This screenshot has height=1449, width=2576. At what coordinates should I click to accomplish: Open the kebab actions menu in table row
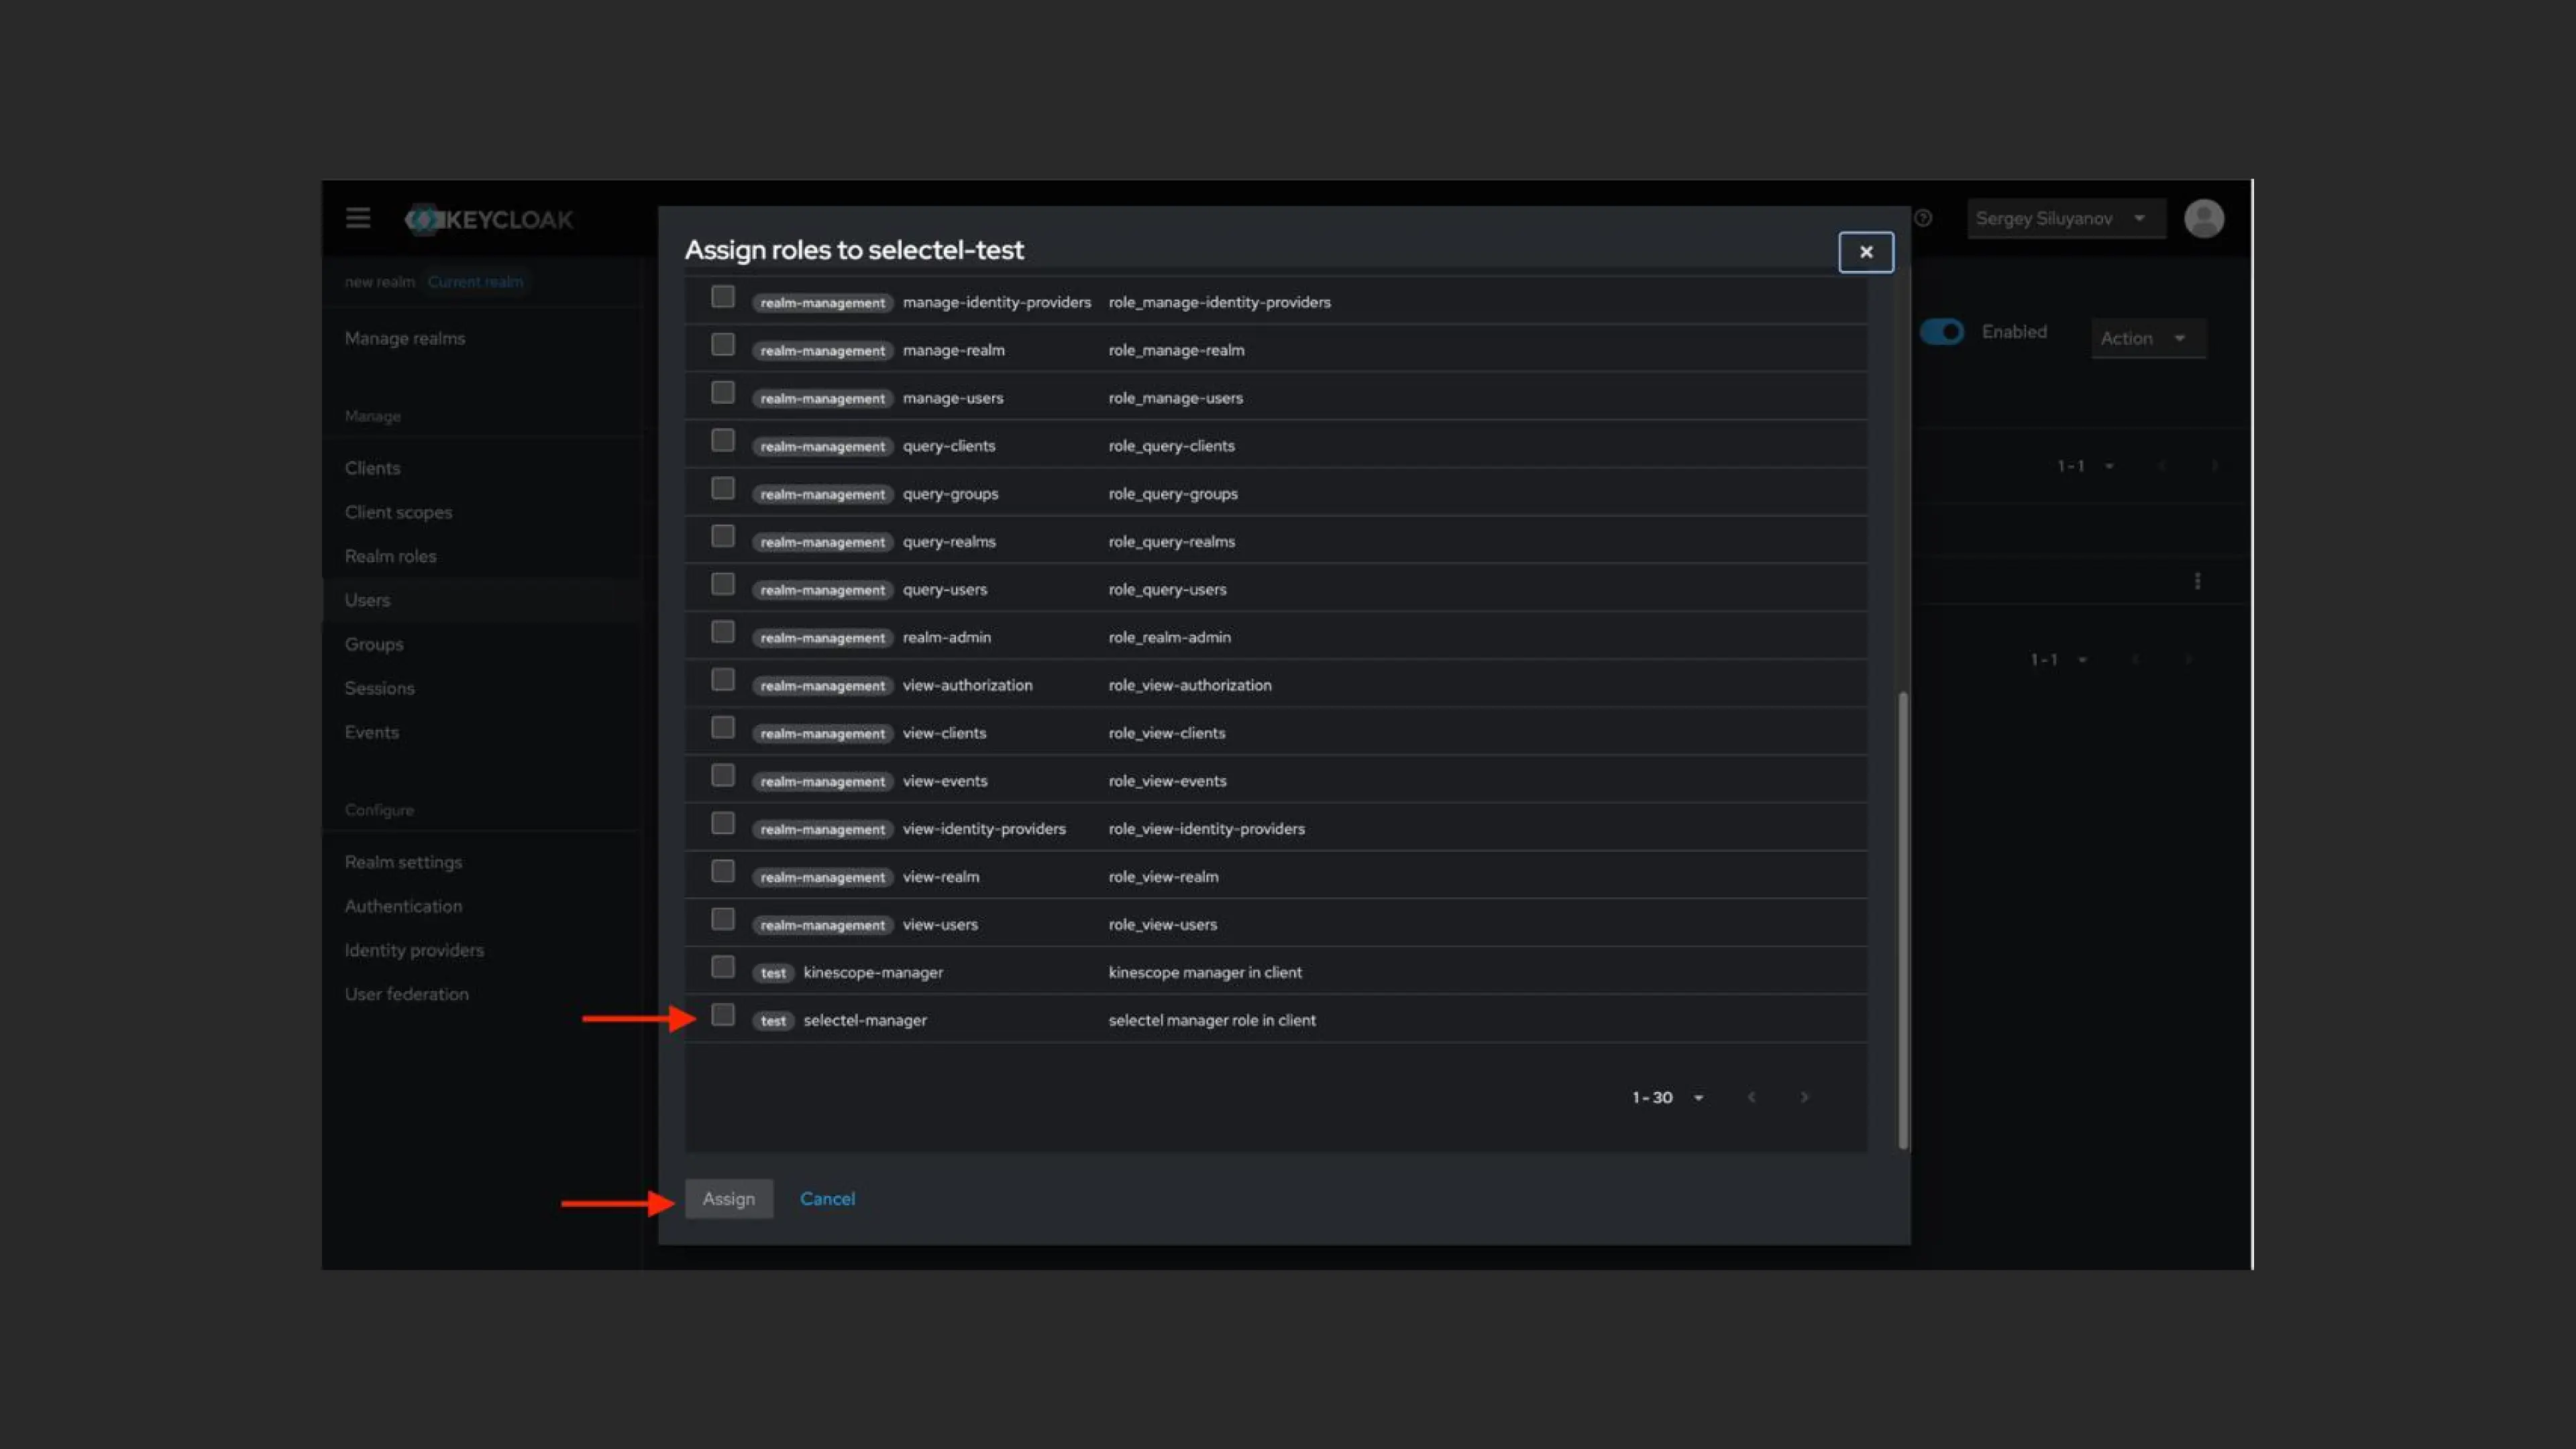(x=2197, y=581)
